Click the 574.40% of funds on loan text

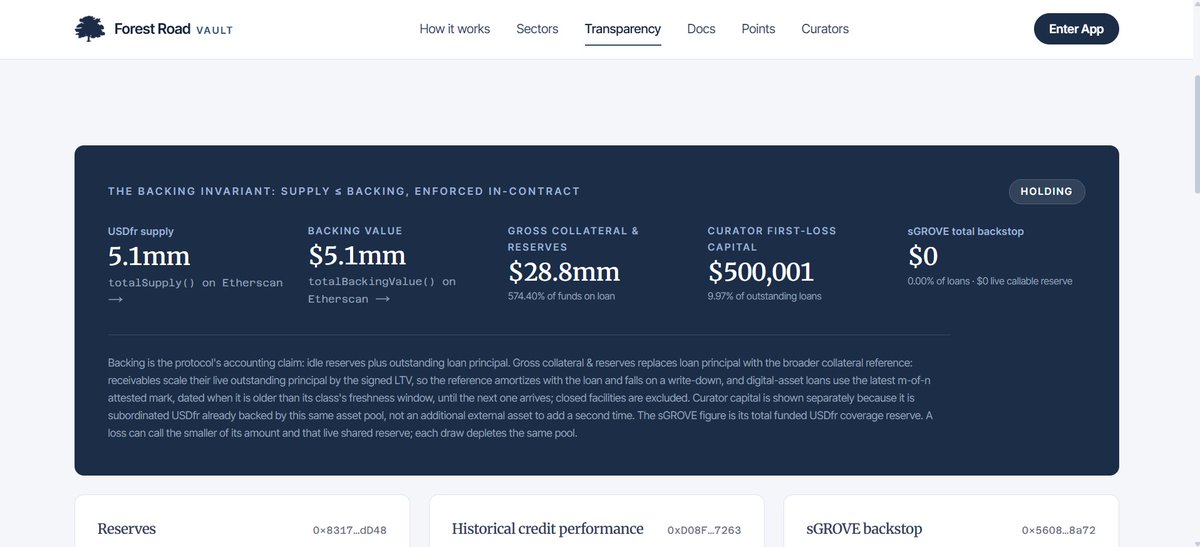tap(561, 296)
